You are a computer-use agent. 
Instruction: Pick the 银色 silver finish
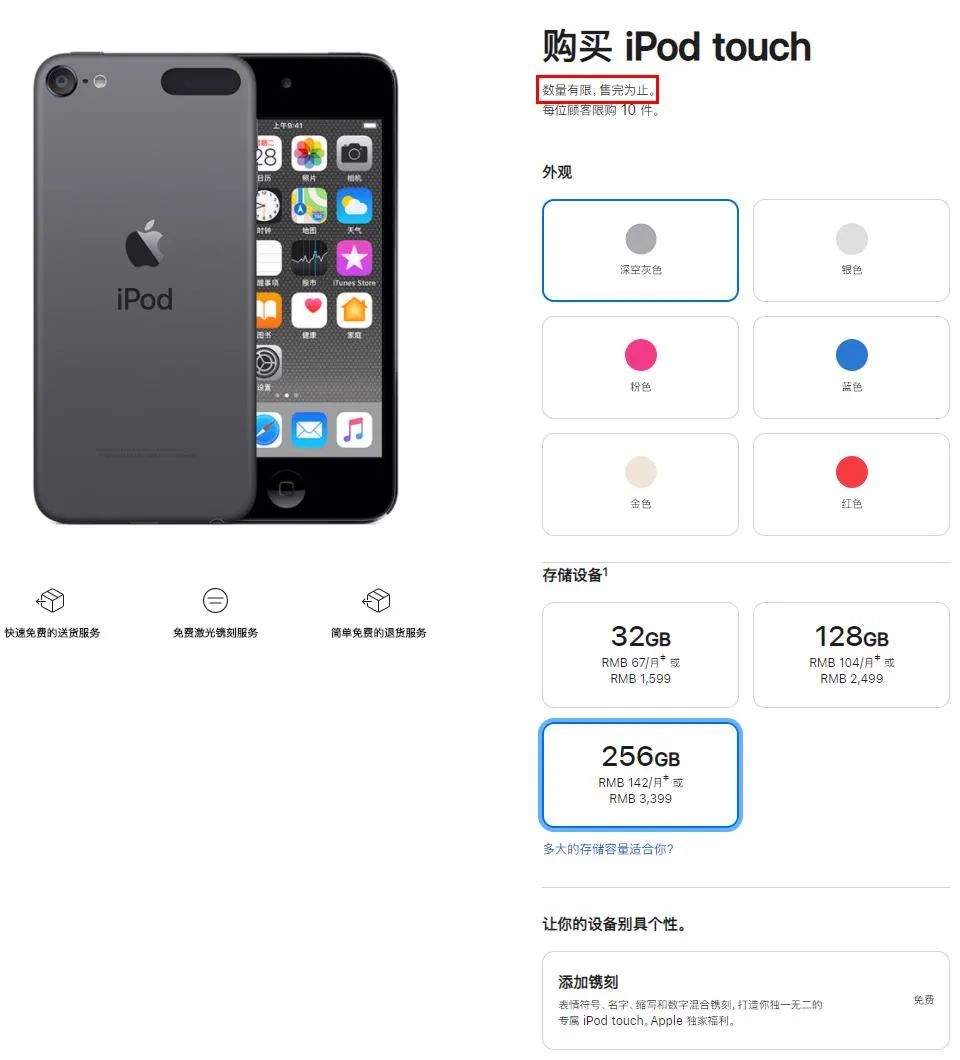(851, 250)
